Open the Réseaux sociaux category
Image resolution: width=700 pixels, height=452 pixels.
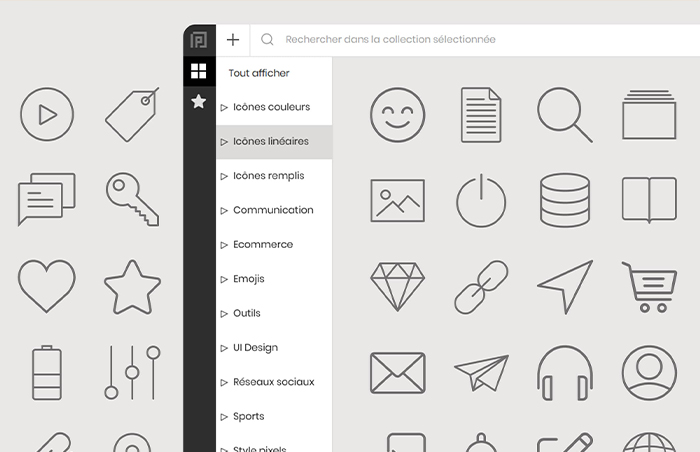(x=273, y=382)
